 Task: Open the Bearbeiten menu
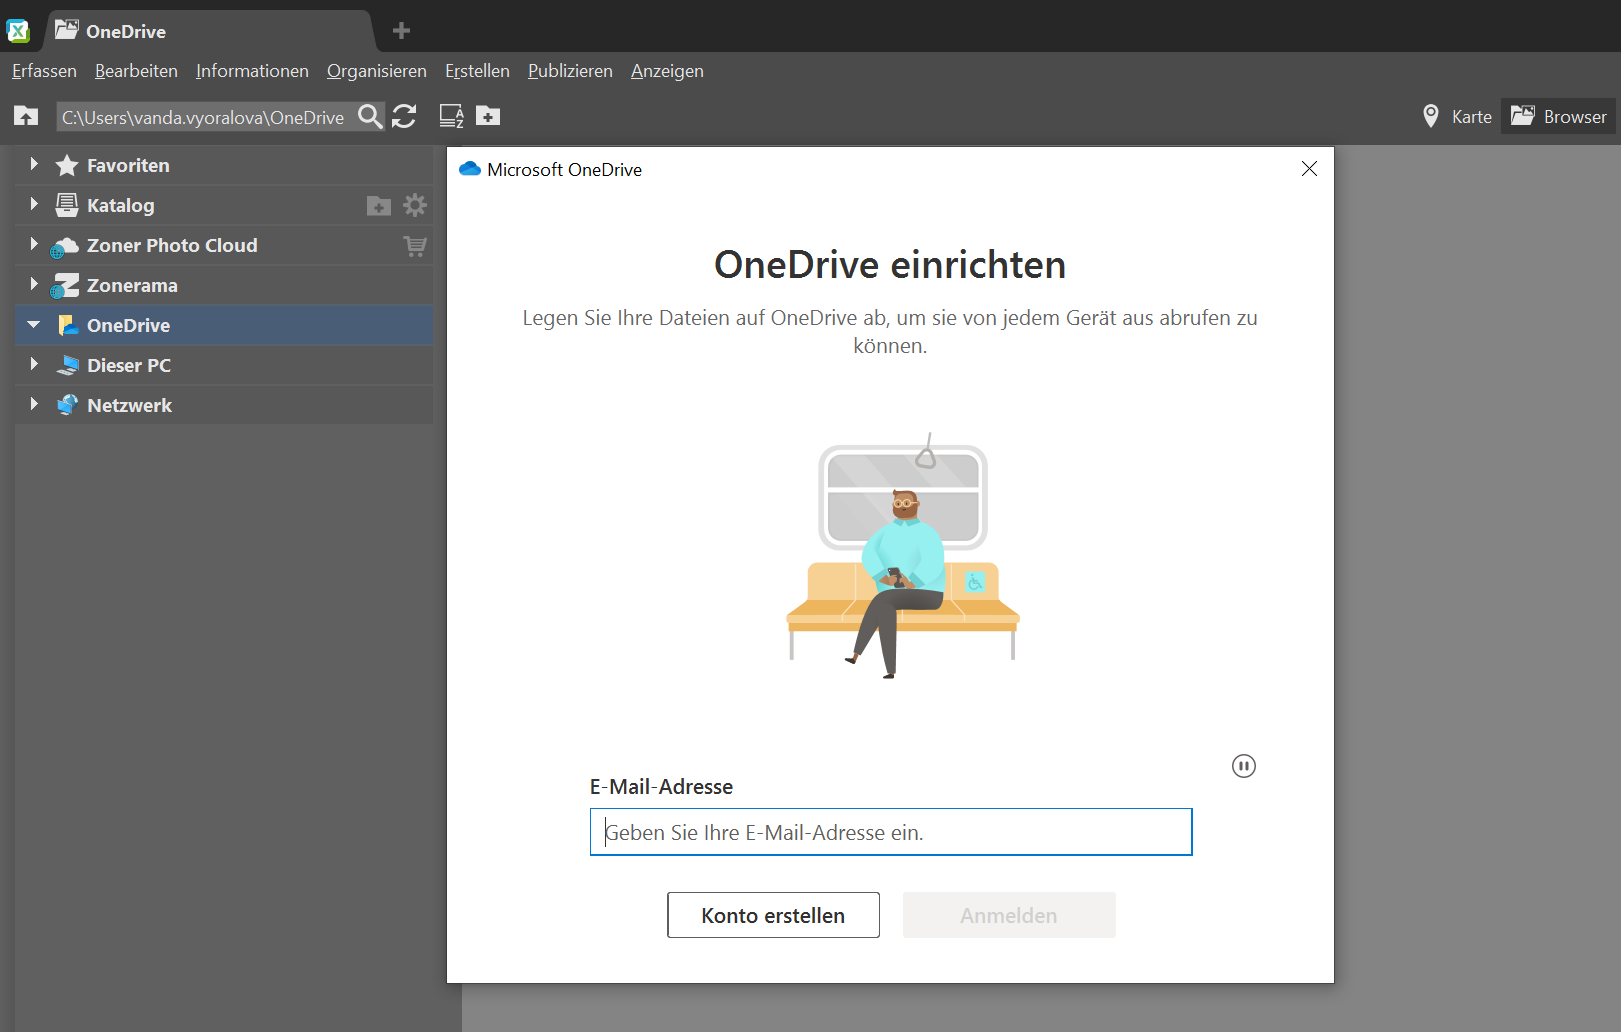click(136, 71)
